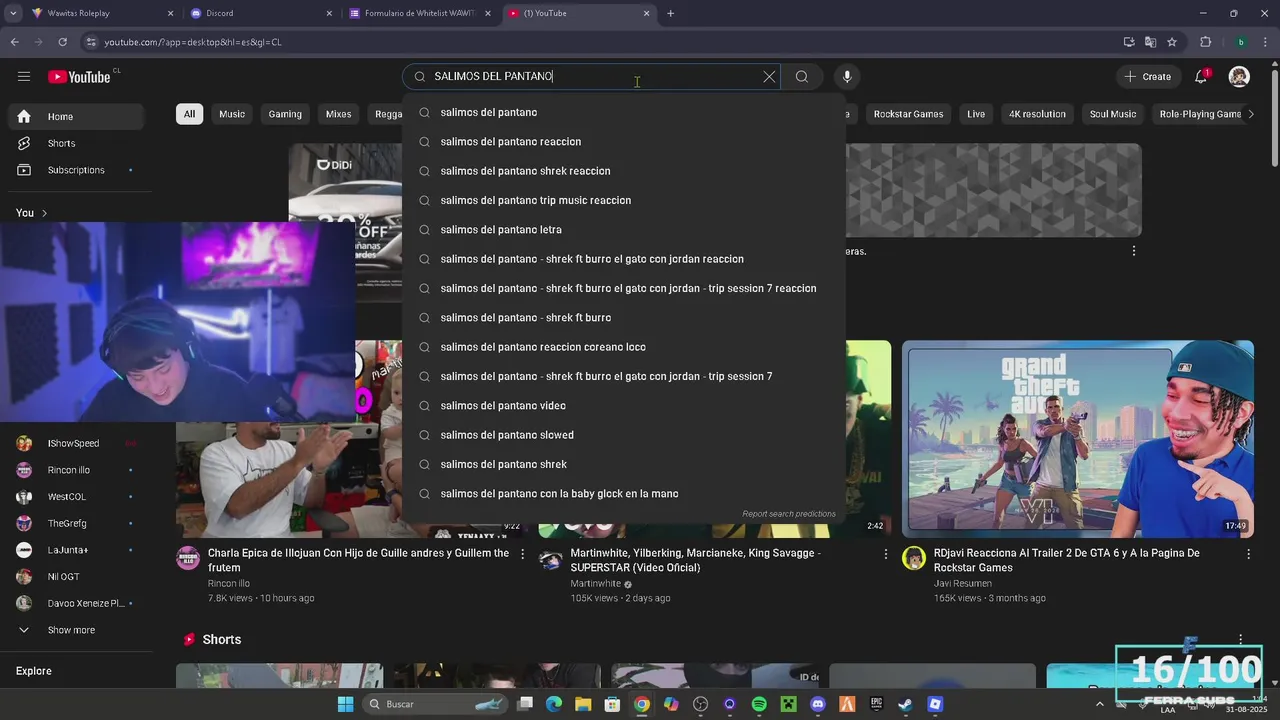This screenshot has width=1280, height=720.
Task: Select the Rockstar Games chip
Action: tap(908, 114)
